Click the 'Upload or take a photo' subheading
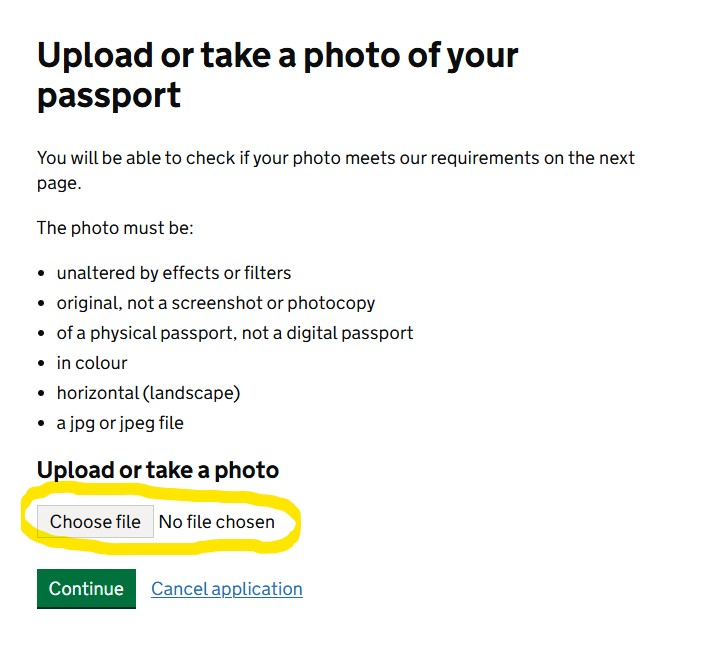This screenshot has height=652, width=722. (x=157, y=470)
